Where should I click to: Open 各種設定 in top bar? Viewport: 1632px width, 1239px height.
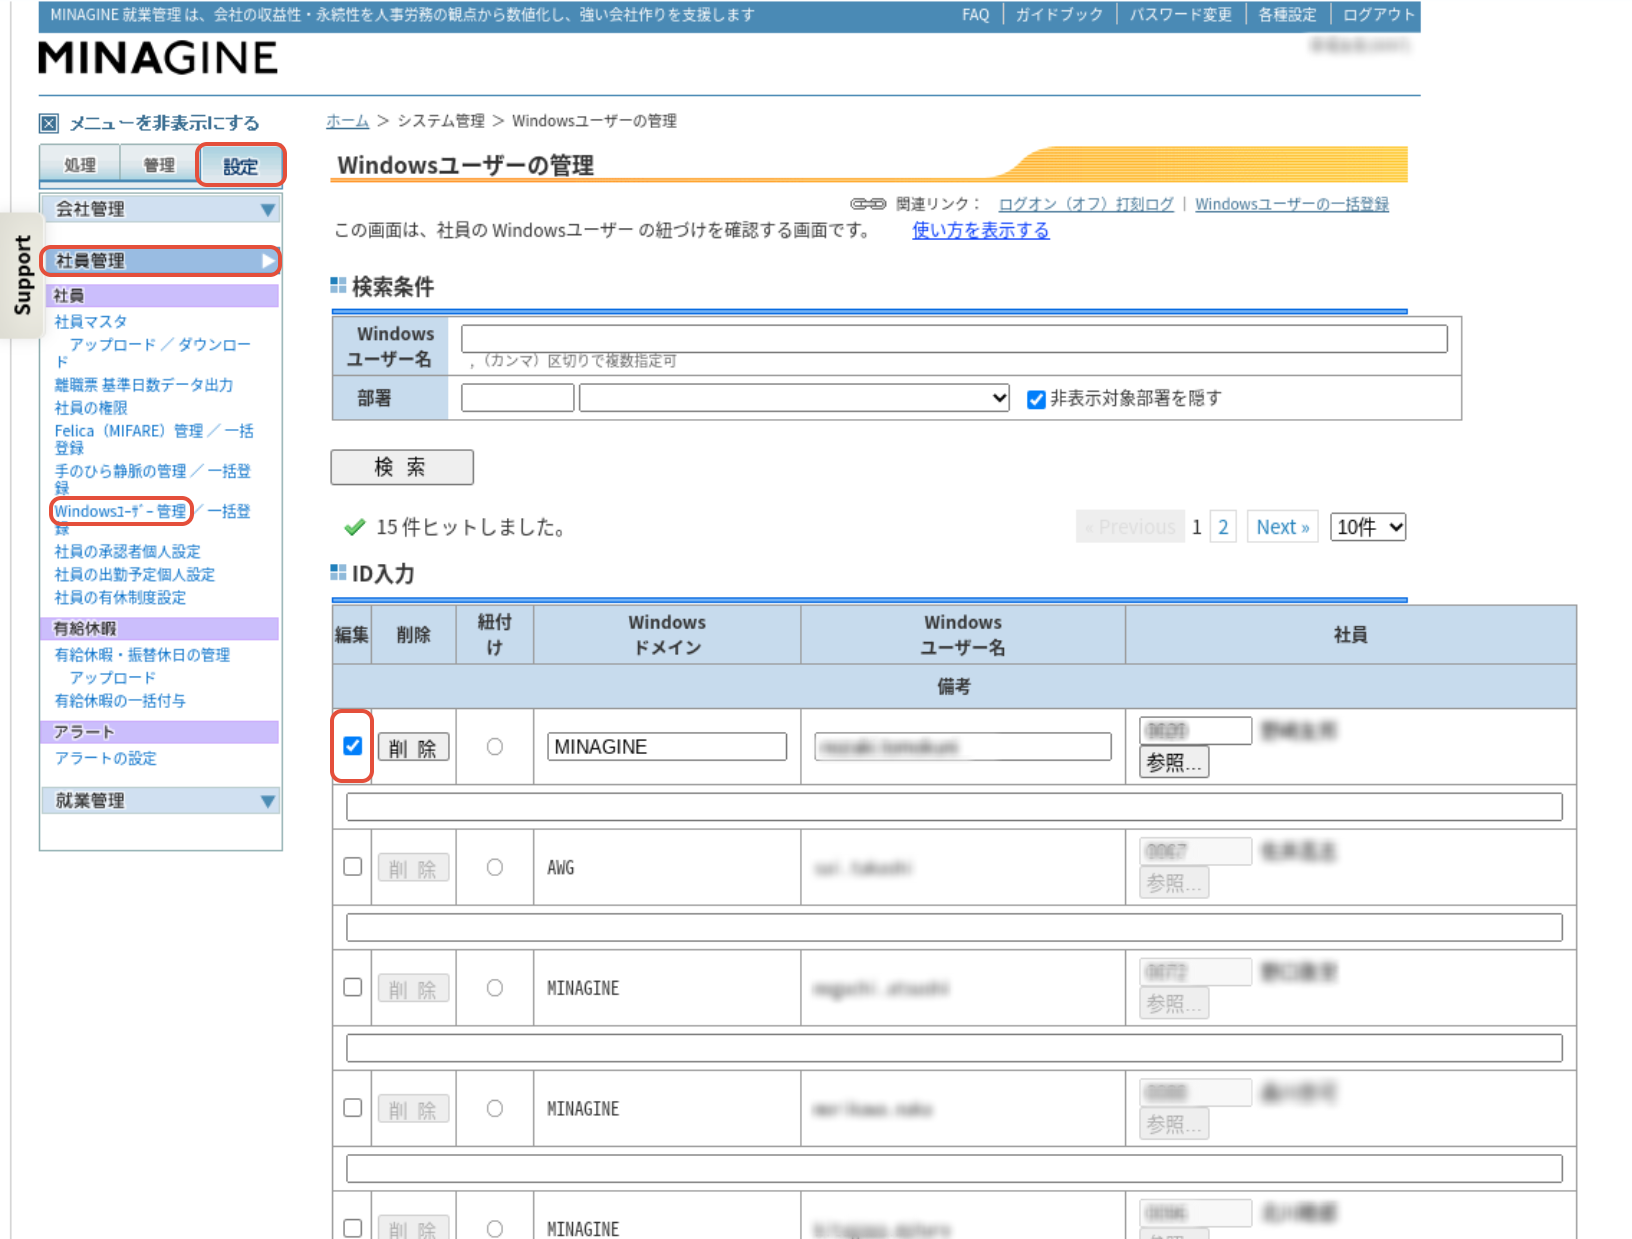(1287, 15)
